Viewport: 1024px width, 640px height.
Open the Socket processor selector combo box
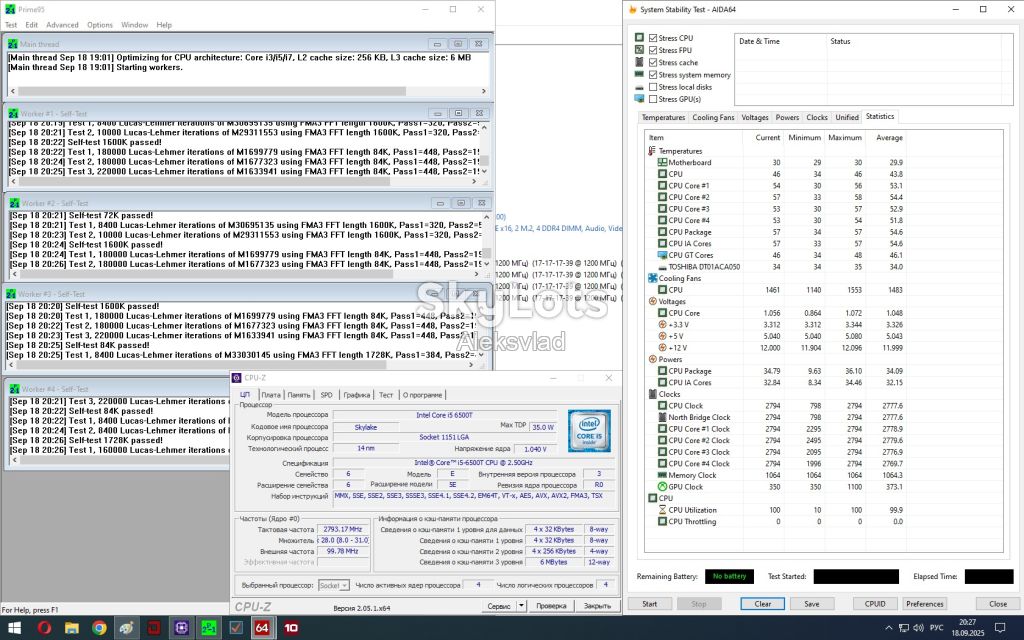coord(334,585)
